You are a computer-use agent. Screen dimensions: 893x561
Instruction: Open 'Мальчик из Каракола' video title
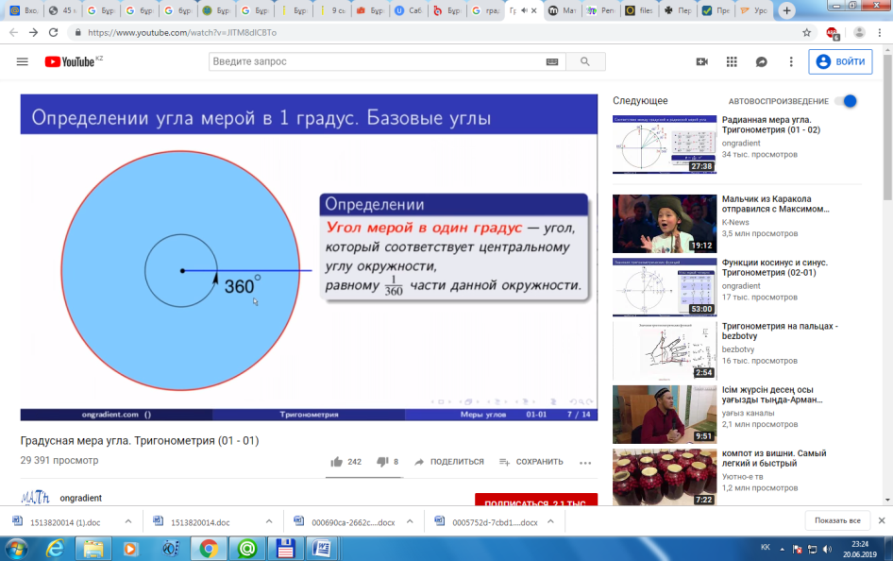tap(775, 204)
